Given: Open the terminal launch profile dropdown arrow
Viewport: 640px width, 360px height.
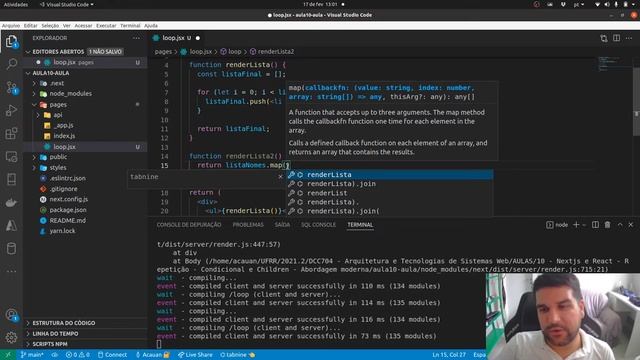Looking at the screenshot, I should click(584, 224).
